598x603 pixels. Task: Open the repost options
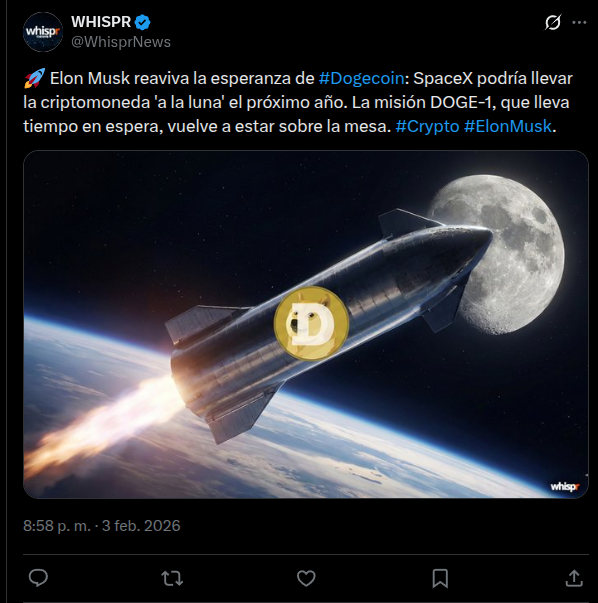click(x=172, y=578)
